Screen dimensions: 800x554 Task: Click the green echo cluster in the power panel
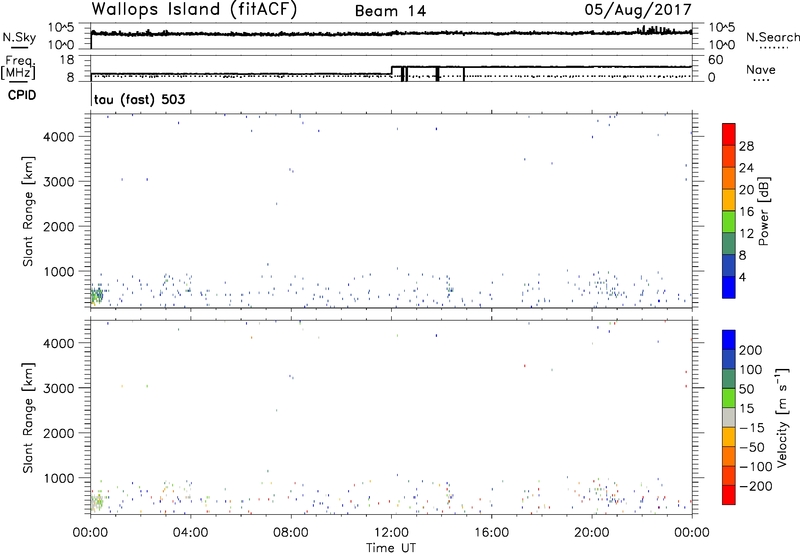coord(97,295)
